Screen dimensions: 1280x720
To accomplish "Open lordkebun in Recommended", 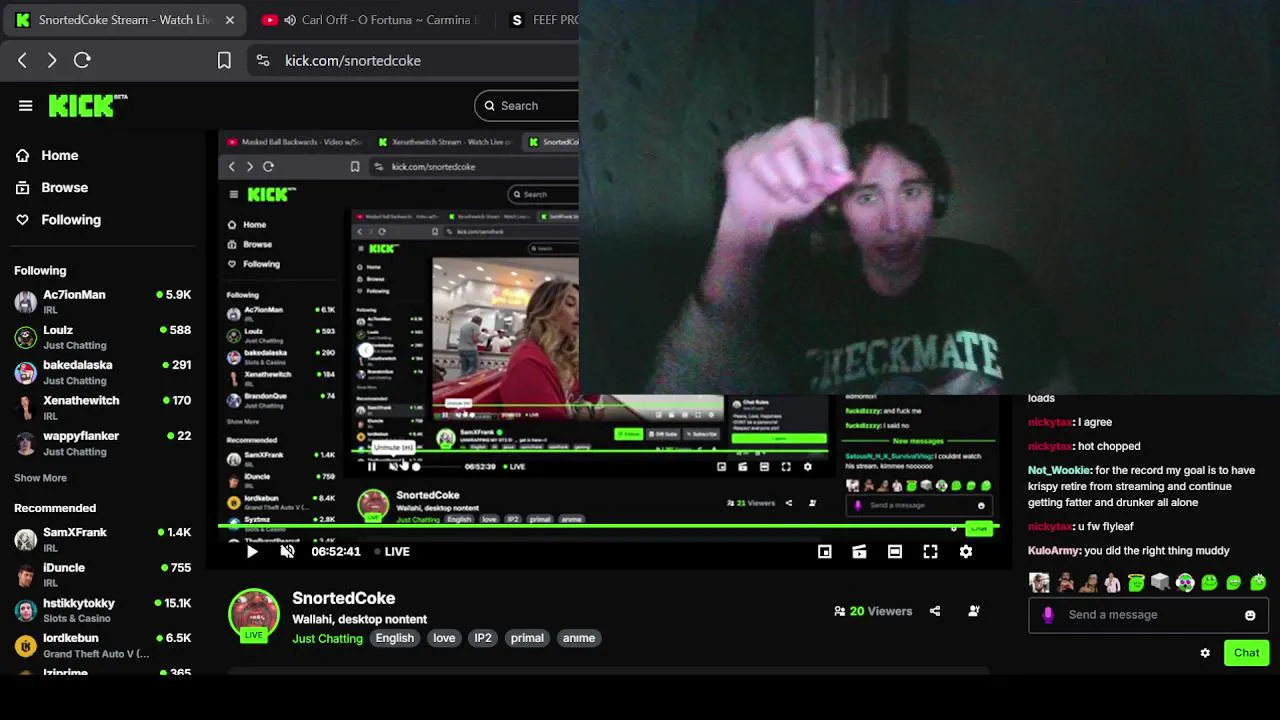I will click(102, 645).
